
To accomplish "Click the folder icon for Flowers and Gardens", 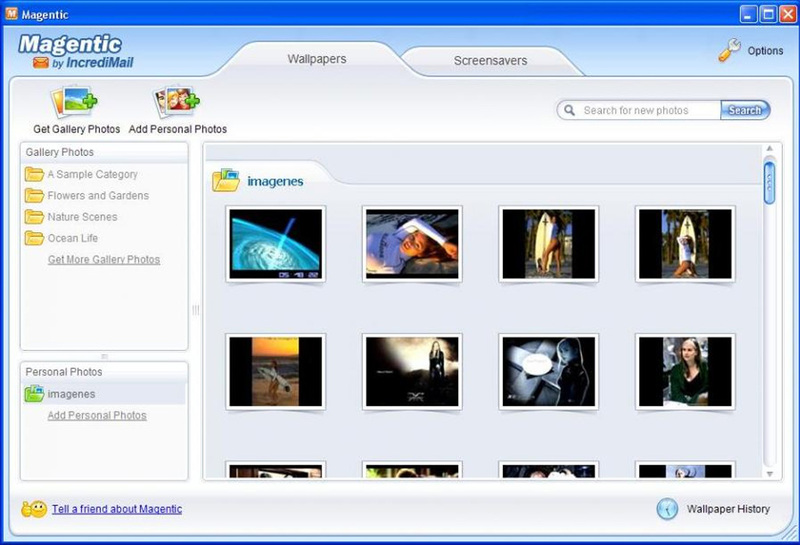I will click(34, 195).
